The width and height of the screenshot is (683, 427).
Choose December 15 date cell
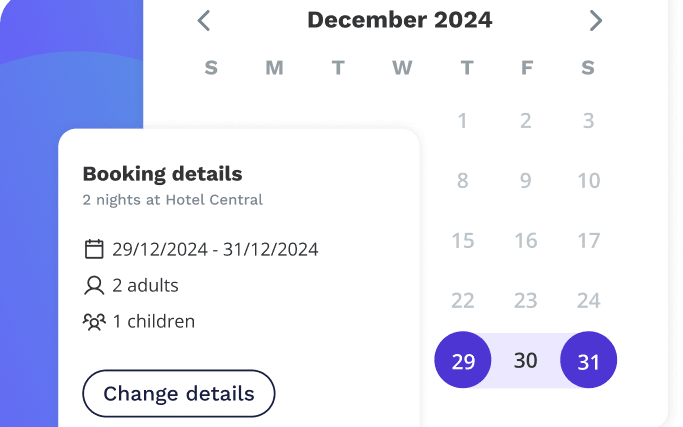pyautogui.click(x=463, y=241)
